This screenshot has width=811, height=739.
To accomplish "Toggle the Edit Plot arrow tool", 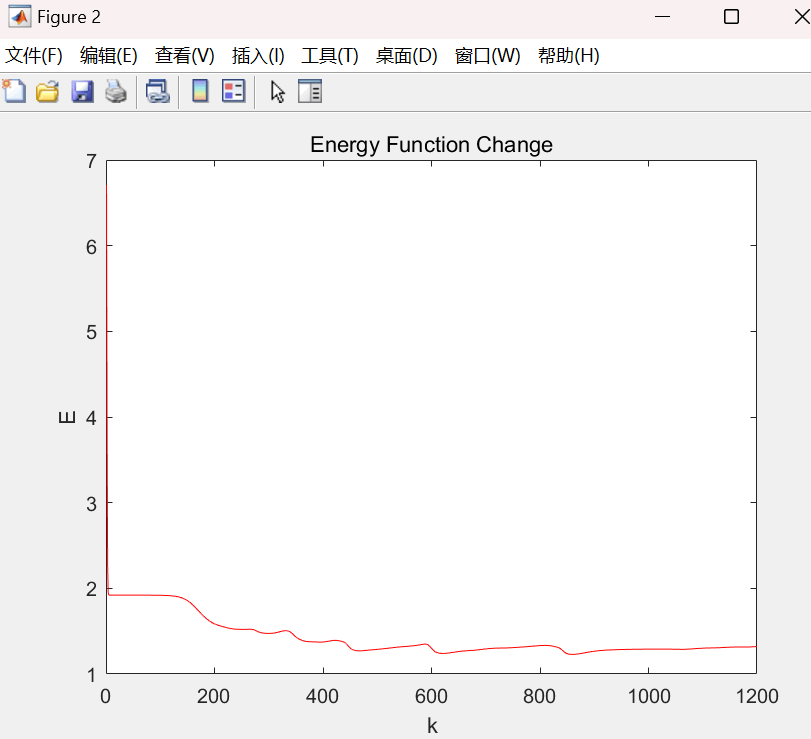I will tap(278, 92).
